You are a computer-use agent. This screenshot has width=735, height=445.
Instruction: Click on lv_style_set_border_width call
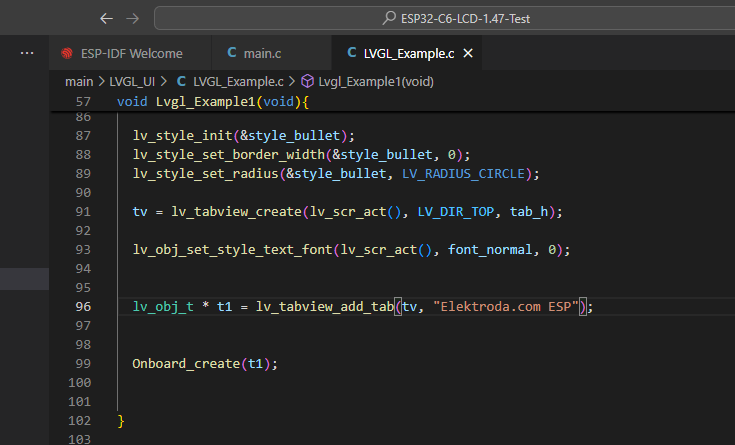301,155
